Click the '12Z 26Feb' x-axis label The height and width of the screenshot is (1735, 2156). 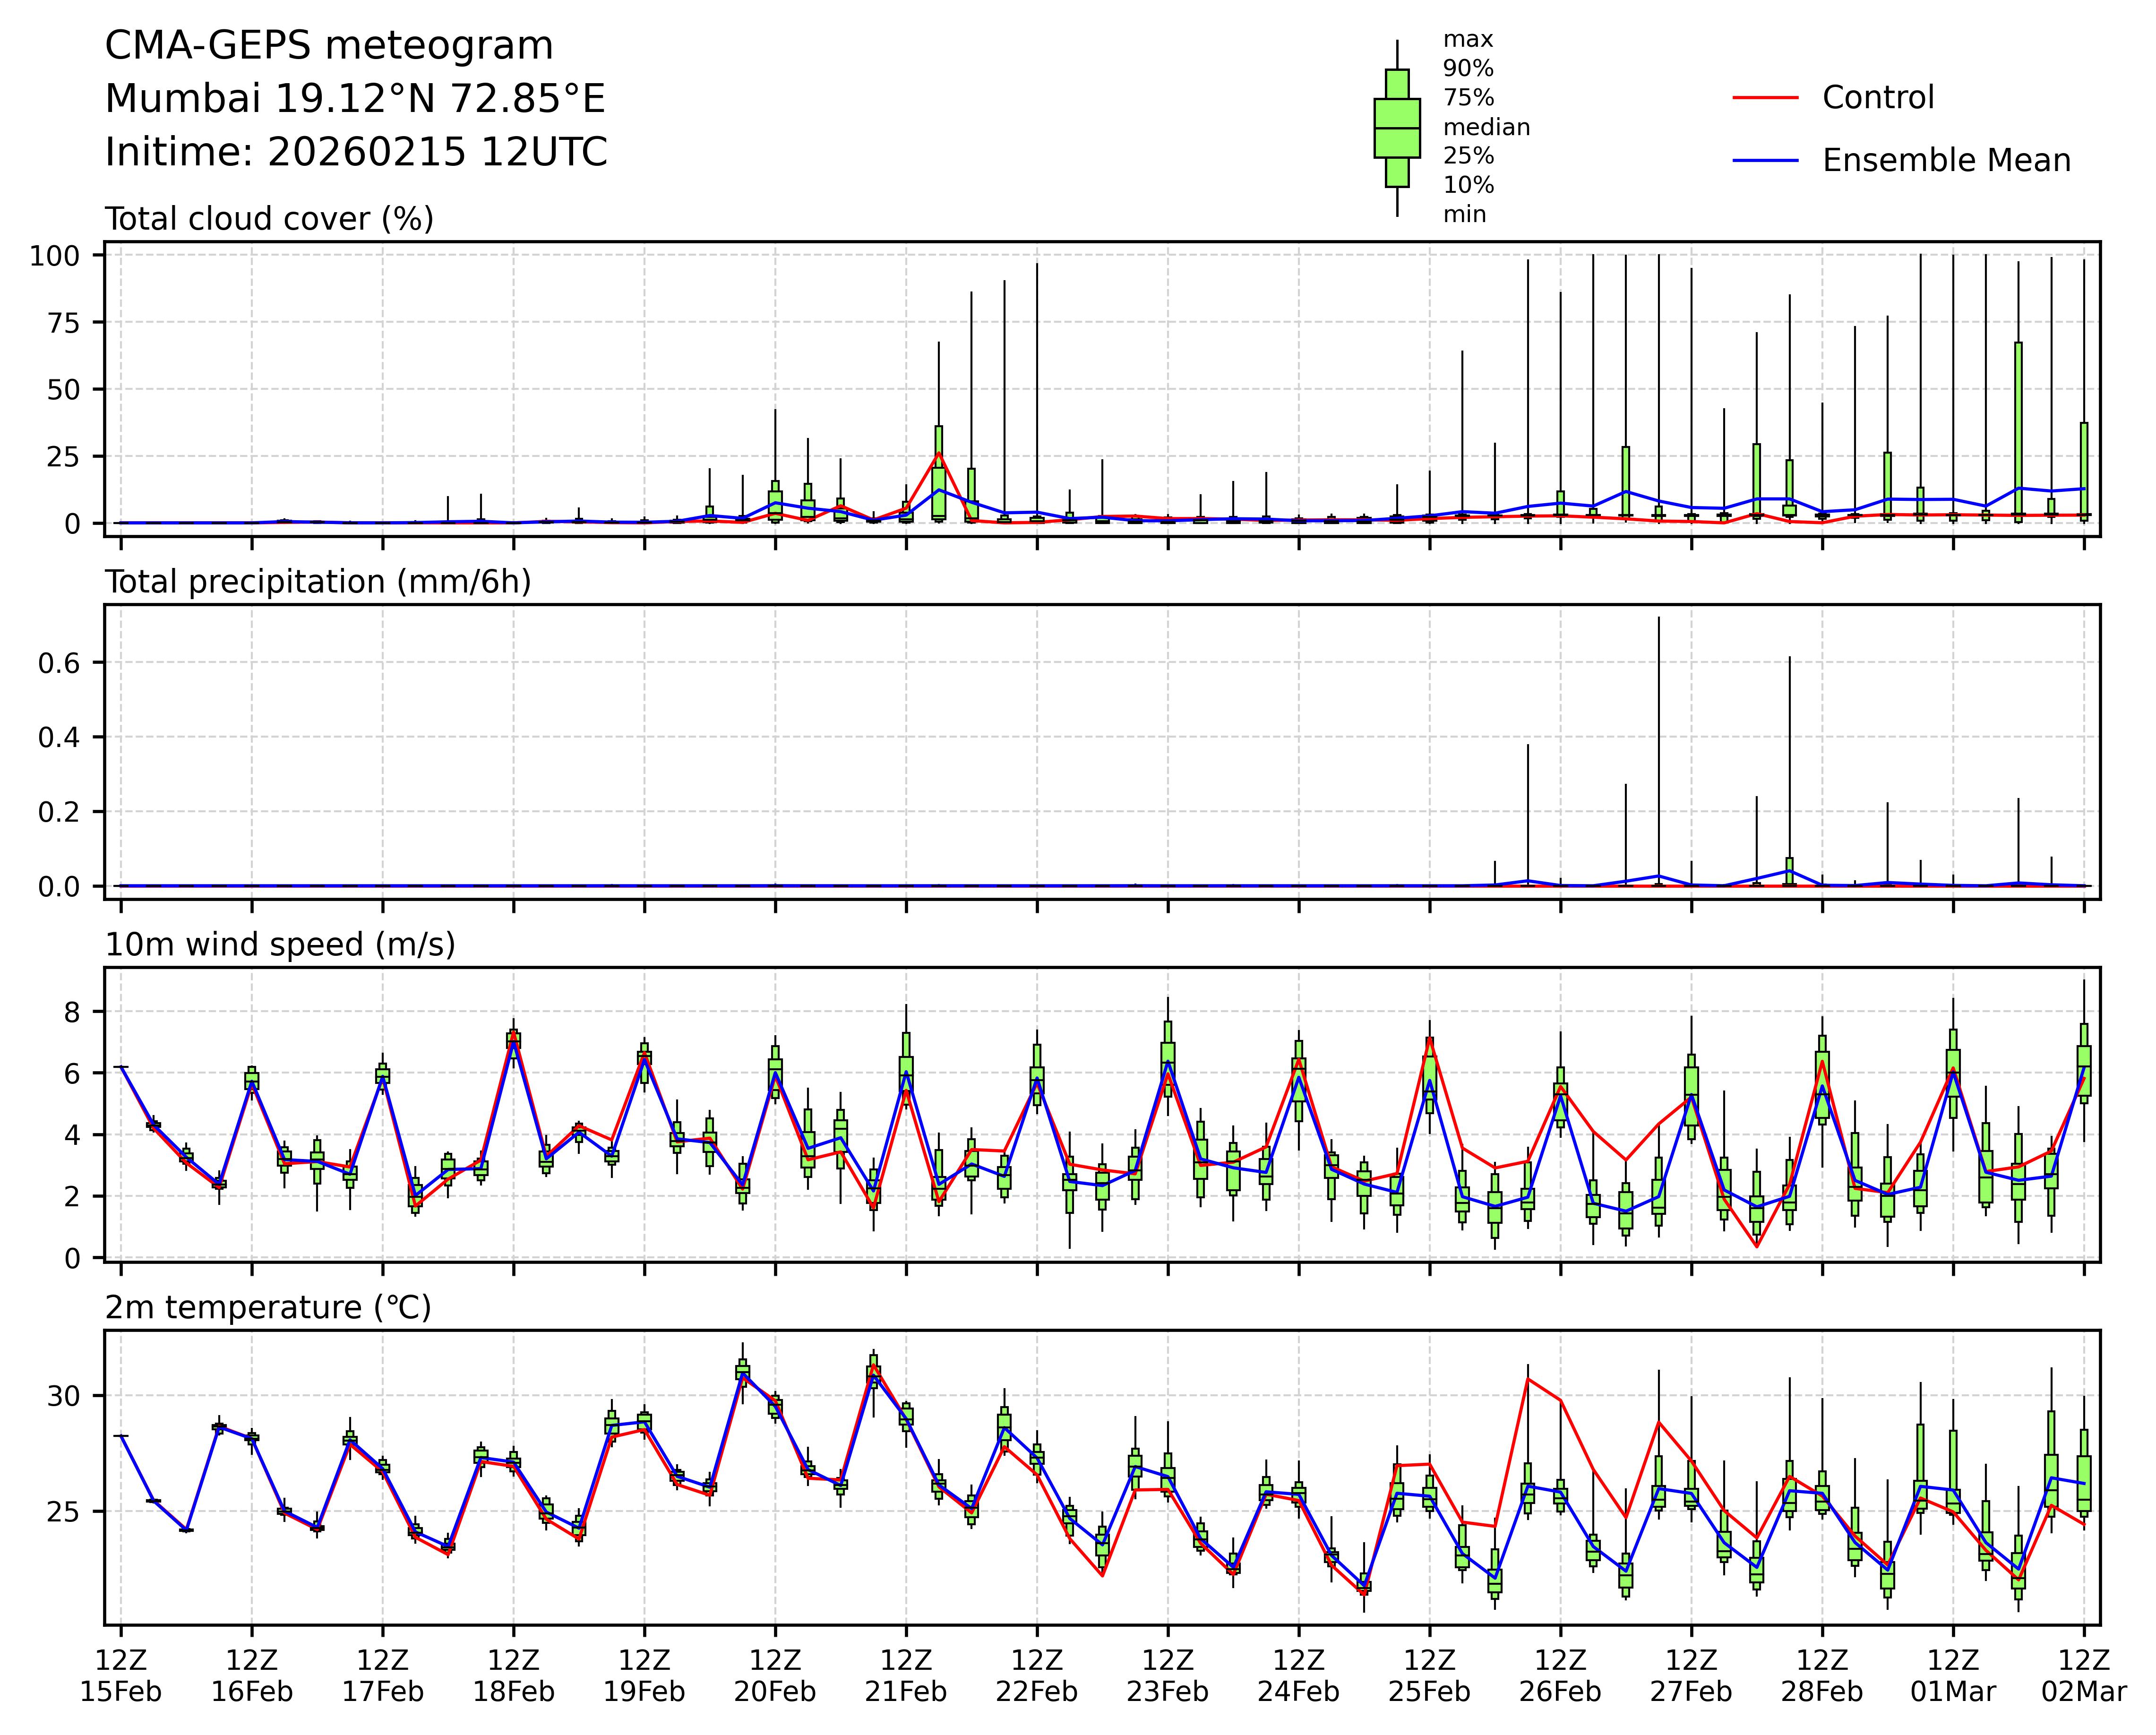click(1560, 1676)
